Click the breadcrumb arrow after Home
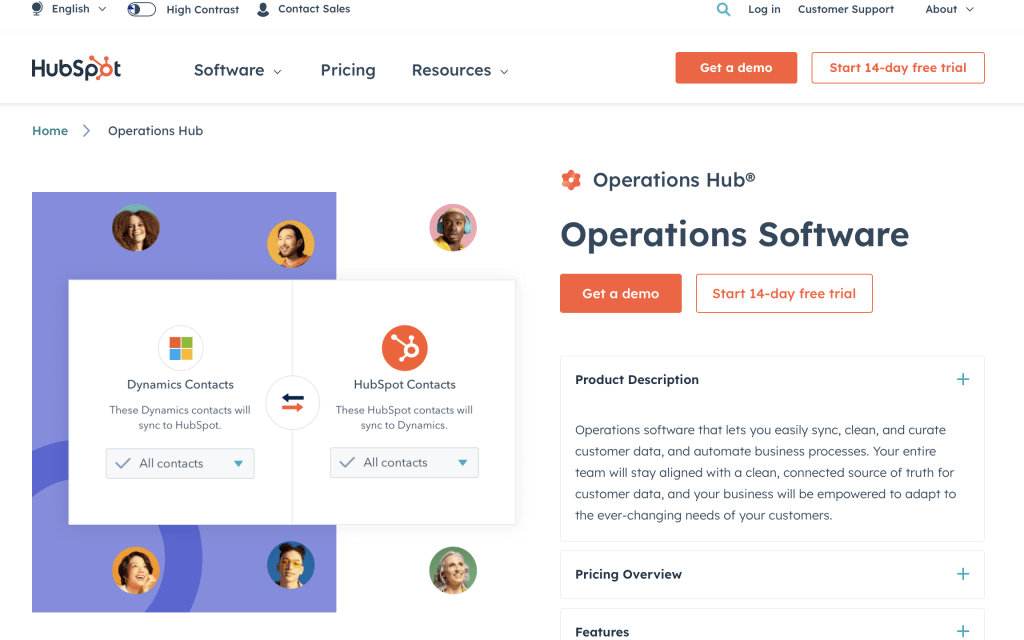This screenshot has height=640, width=1024. (86, 131)
